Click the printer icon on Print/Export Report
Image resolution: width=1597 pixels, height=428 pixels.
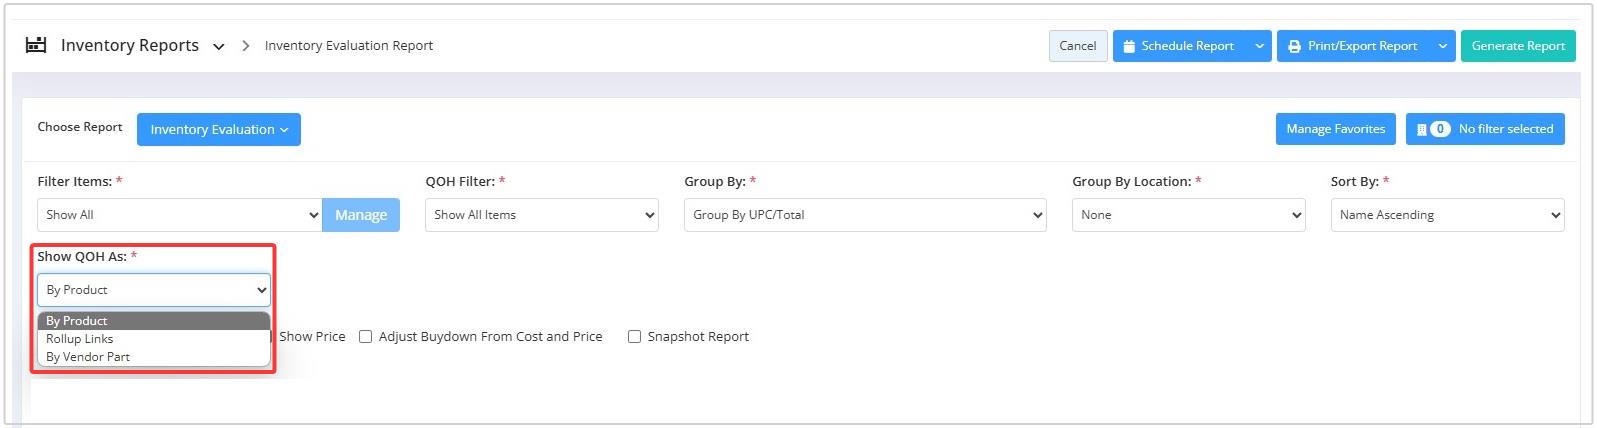(1294, 46)
